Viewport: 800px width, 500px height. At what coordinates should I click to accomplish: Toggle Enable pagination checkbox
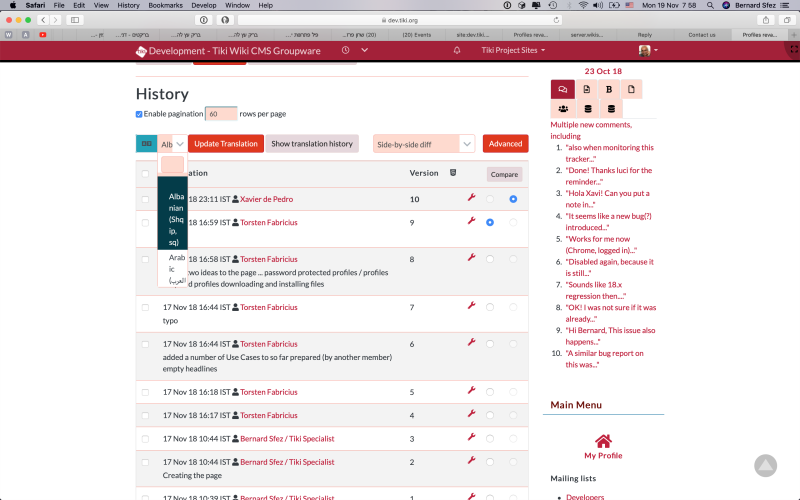[139, 114]
